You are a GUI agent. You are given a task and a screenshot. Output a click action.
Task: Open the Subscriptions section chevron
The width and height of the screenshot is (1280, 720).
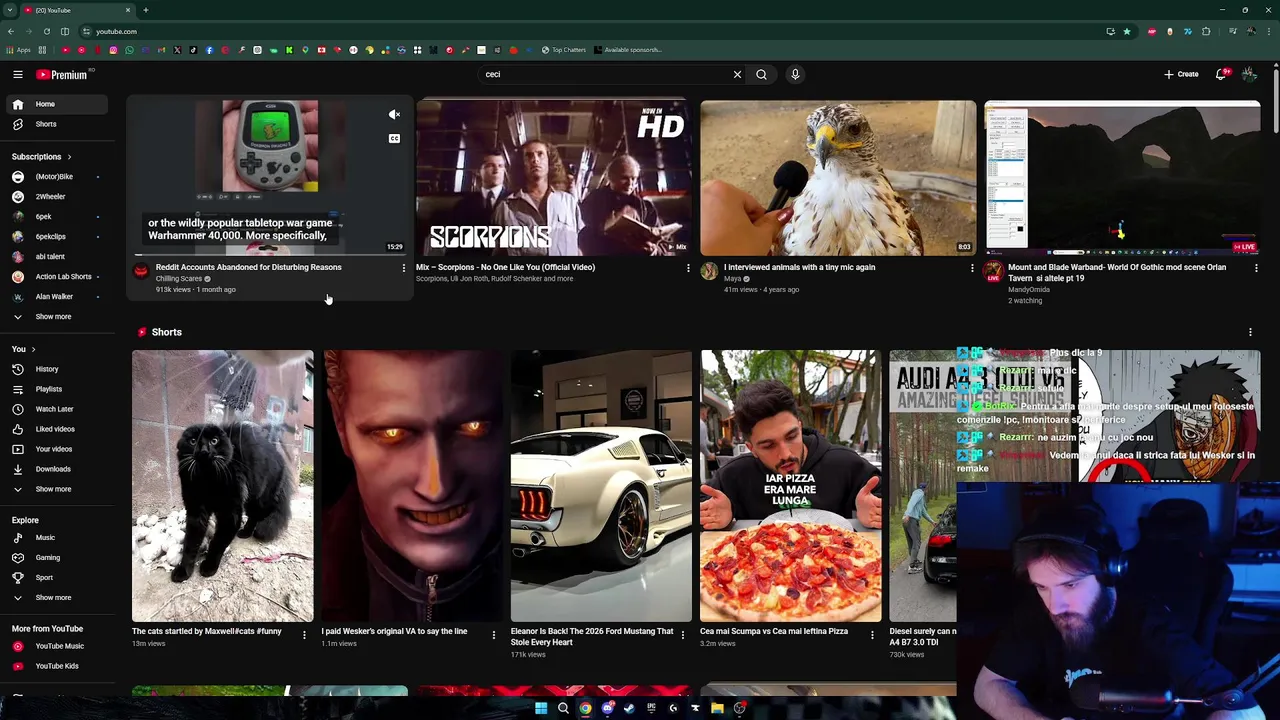69,157
